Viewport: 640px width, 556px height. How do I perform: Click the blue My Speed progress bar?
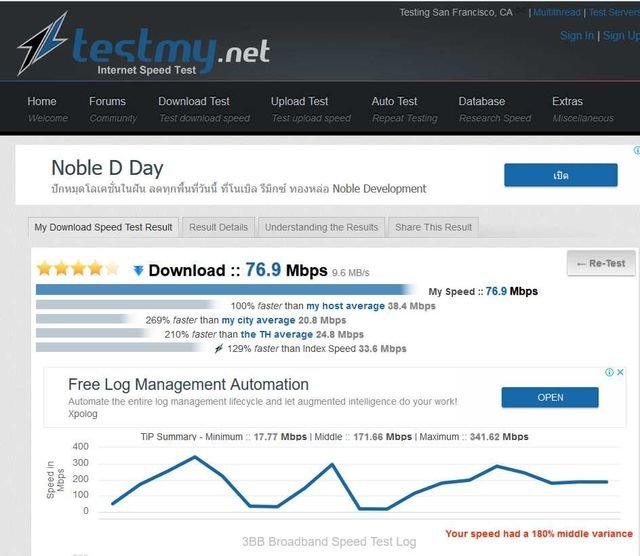click(230, 290)
